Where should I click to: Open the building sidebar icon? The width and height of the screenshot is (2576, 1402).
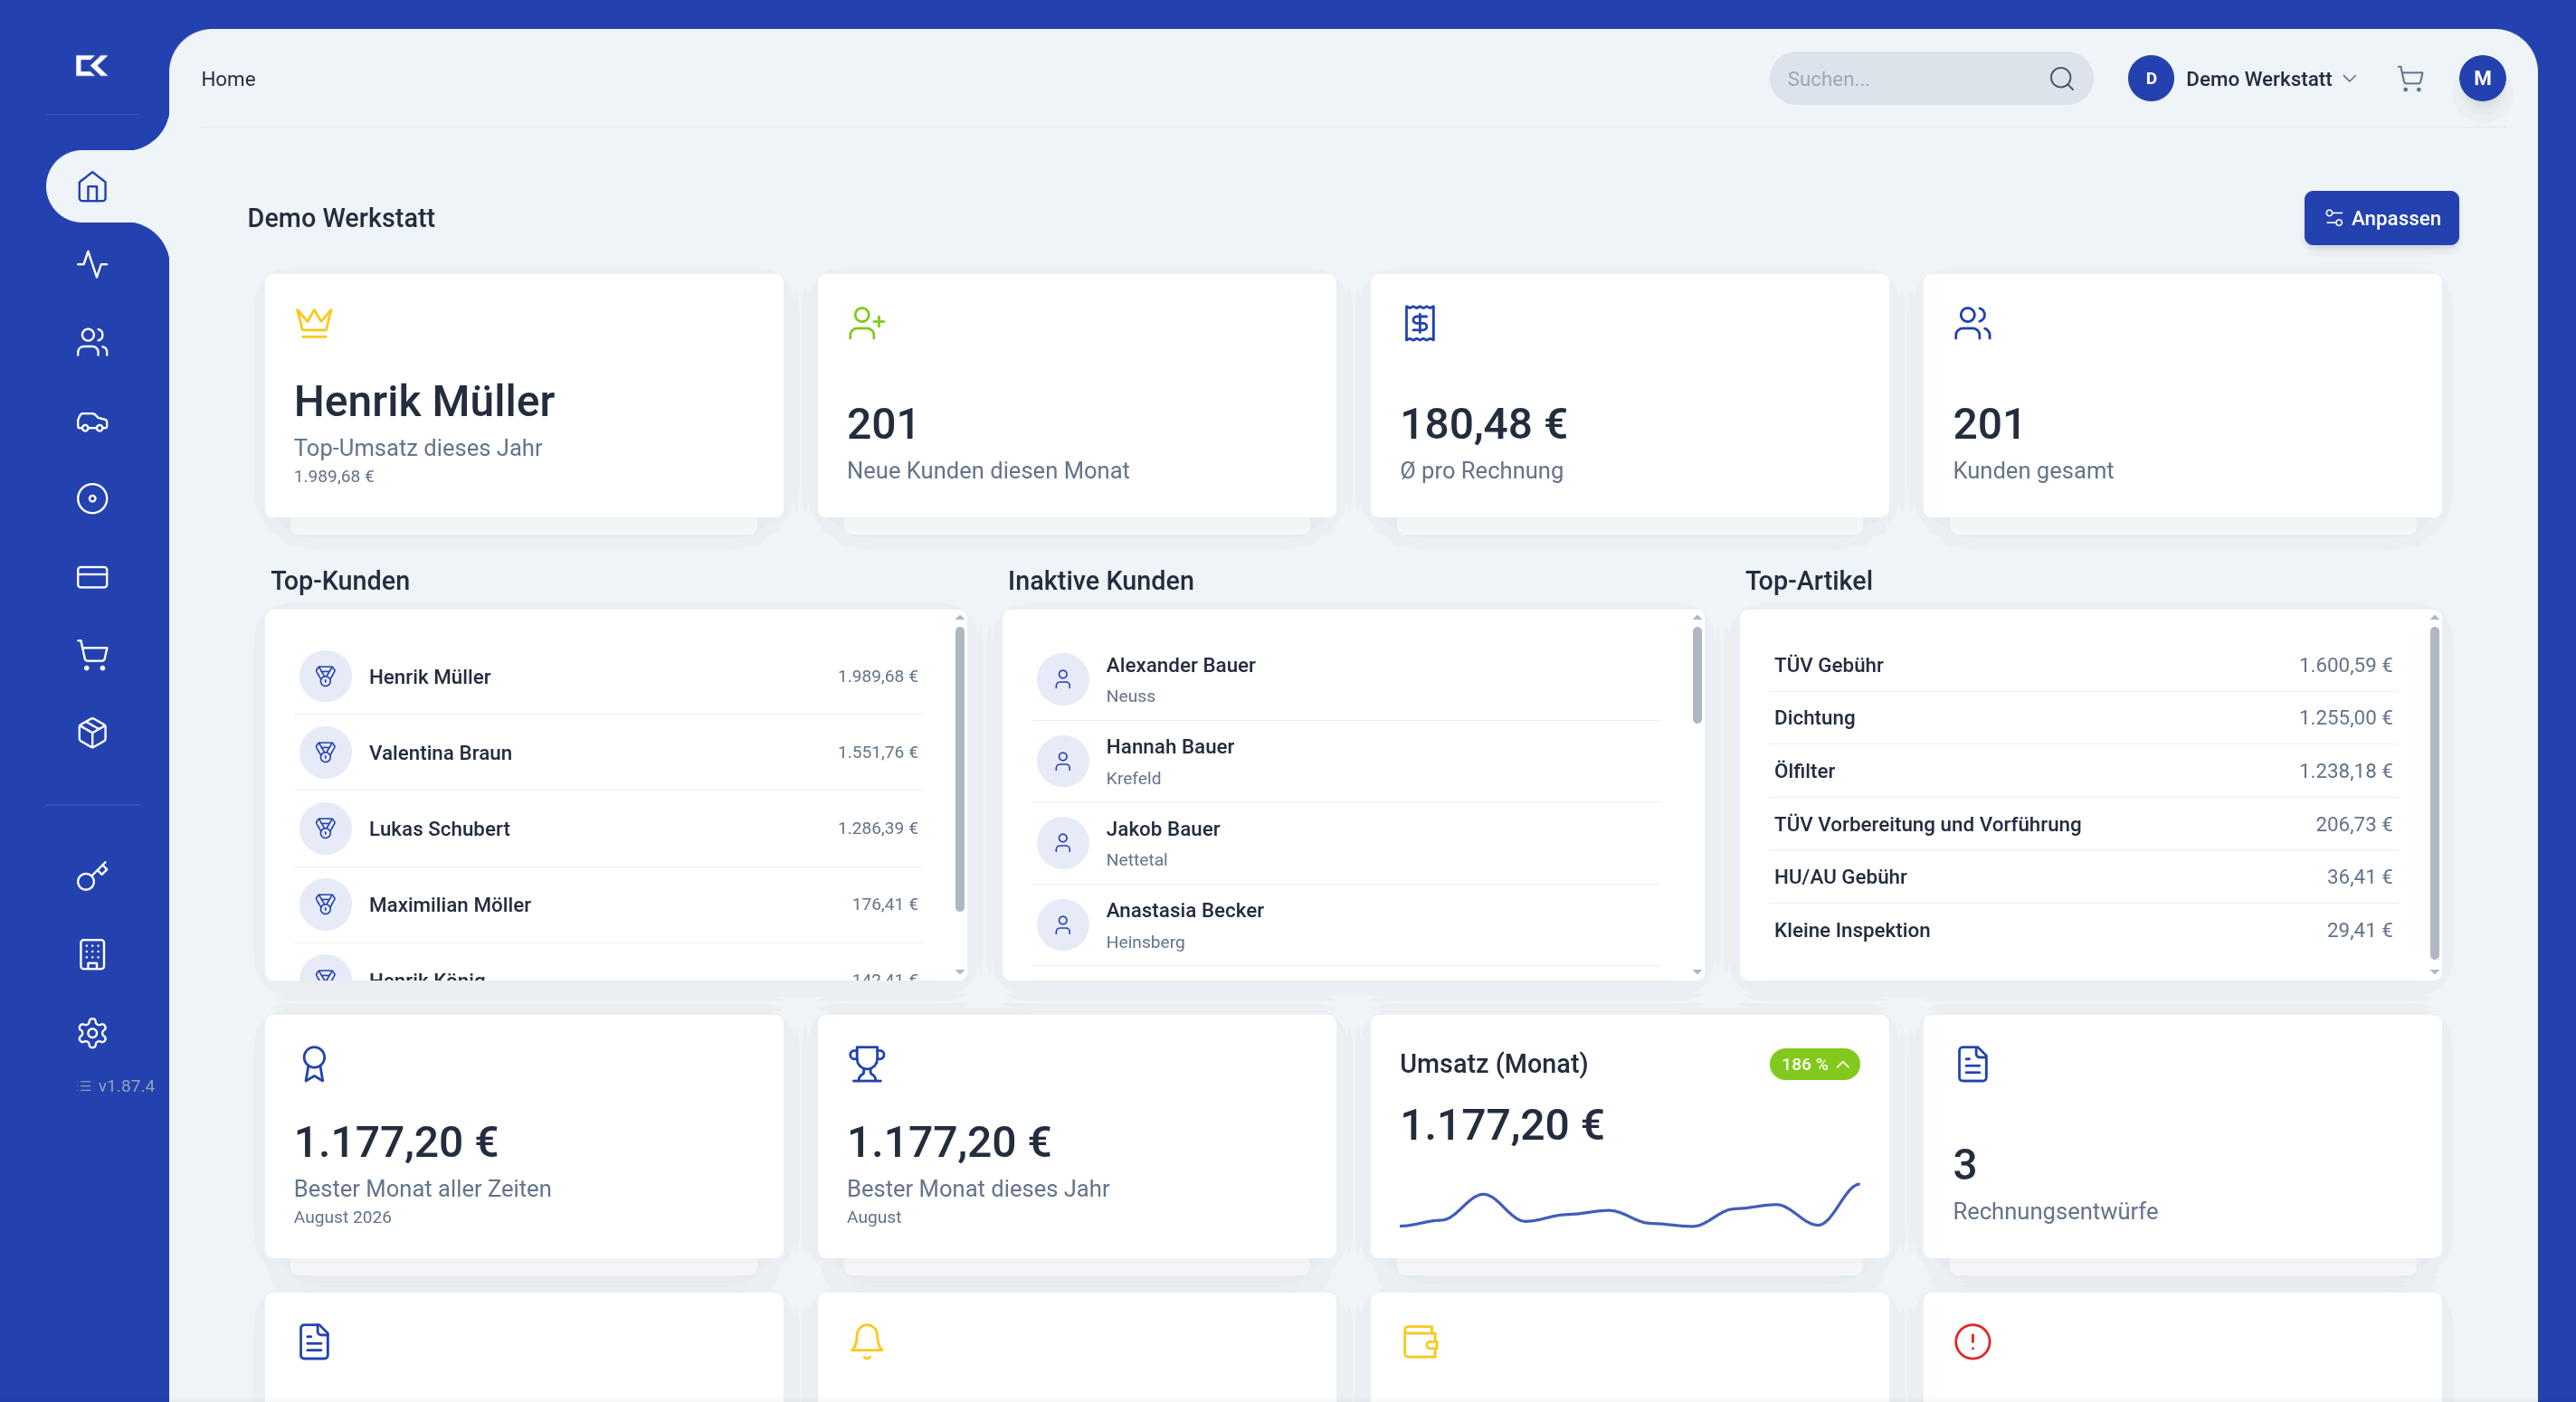(92, 954)
